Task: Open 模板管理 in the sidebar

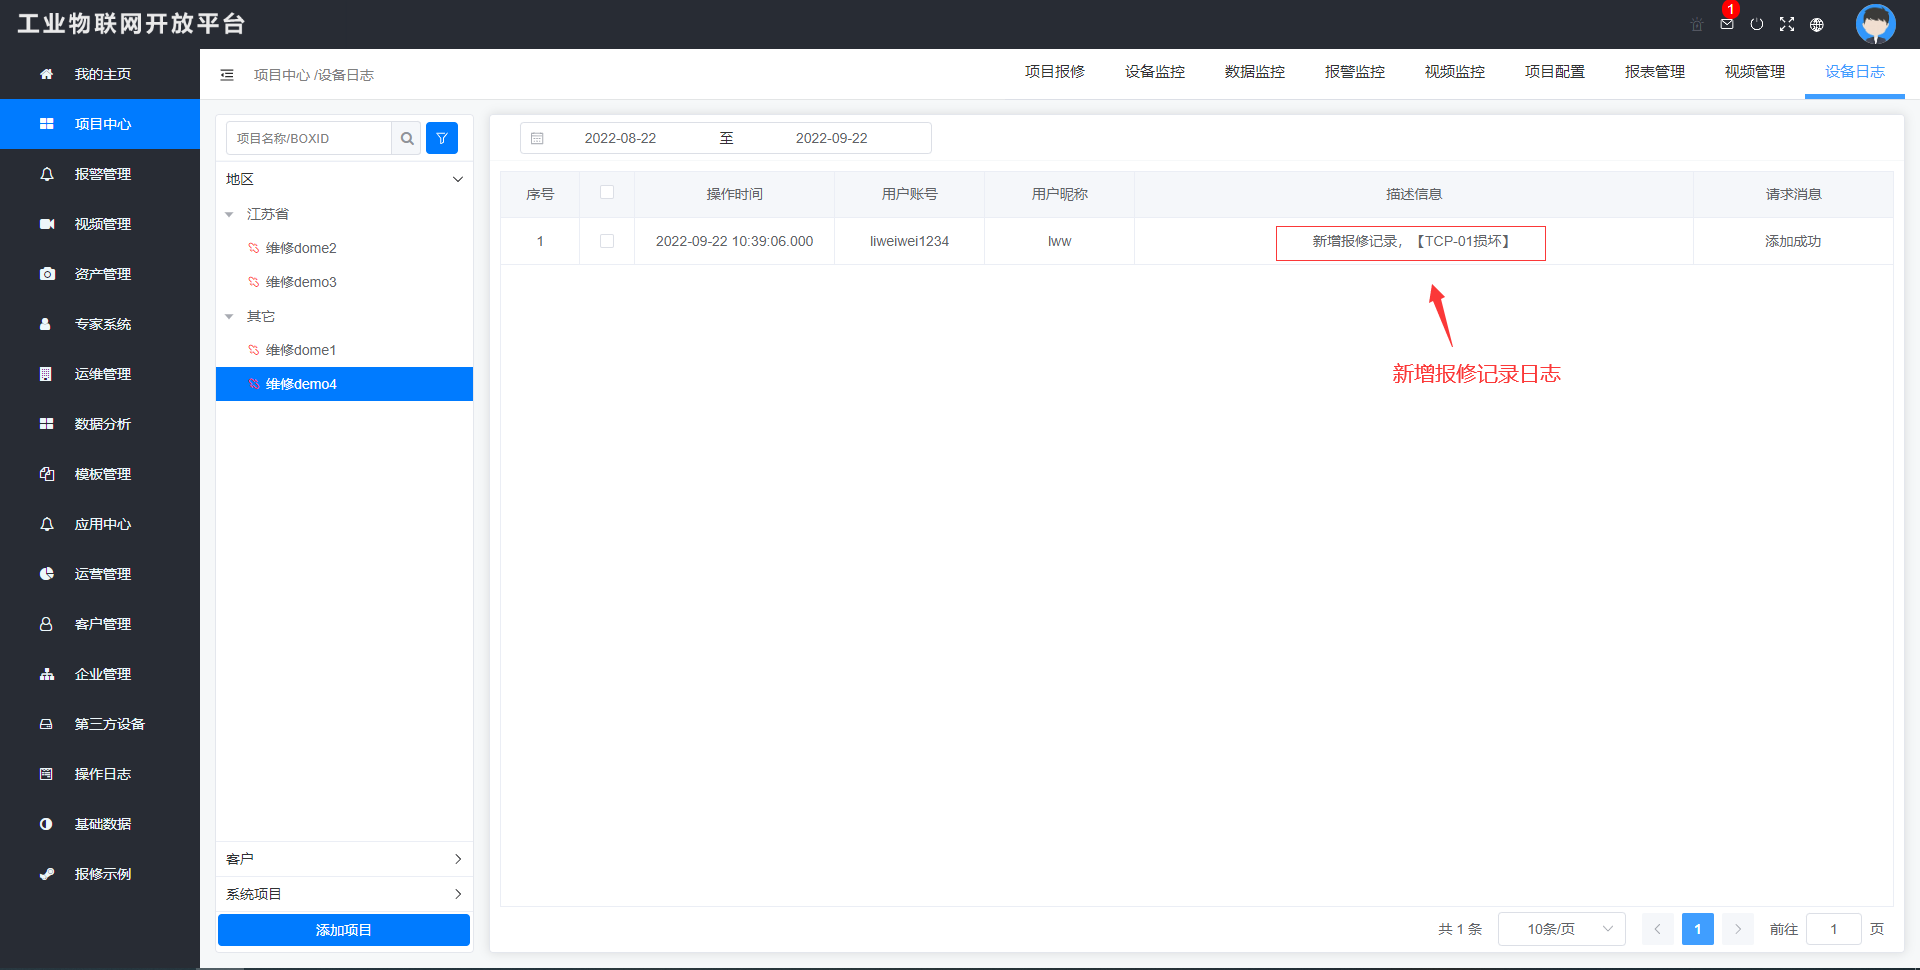Action: pos(100,474)
